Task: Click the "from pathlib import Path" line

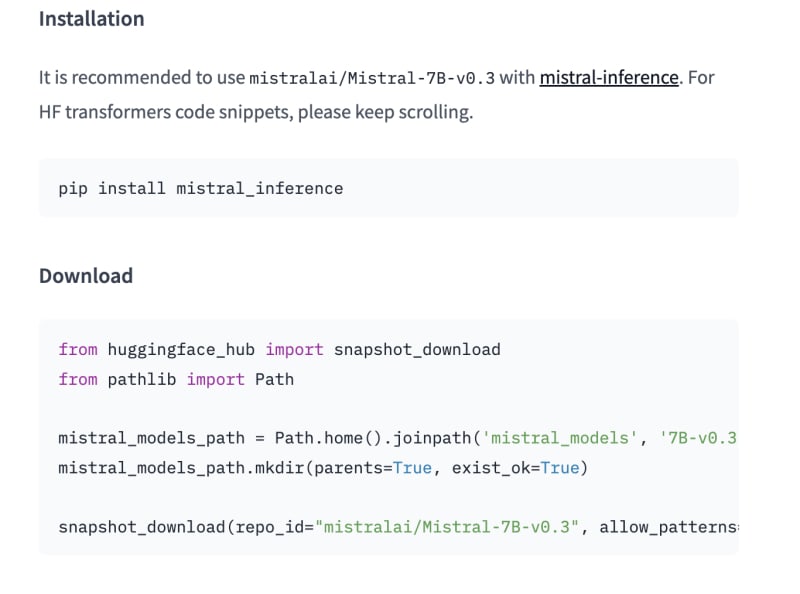Action: click(176, 379)
